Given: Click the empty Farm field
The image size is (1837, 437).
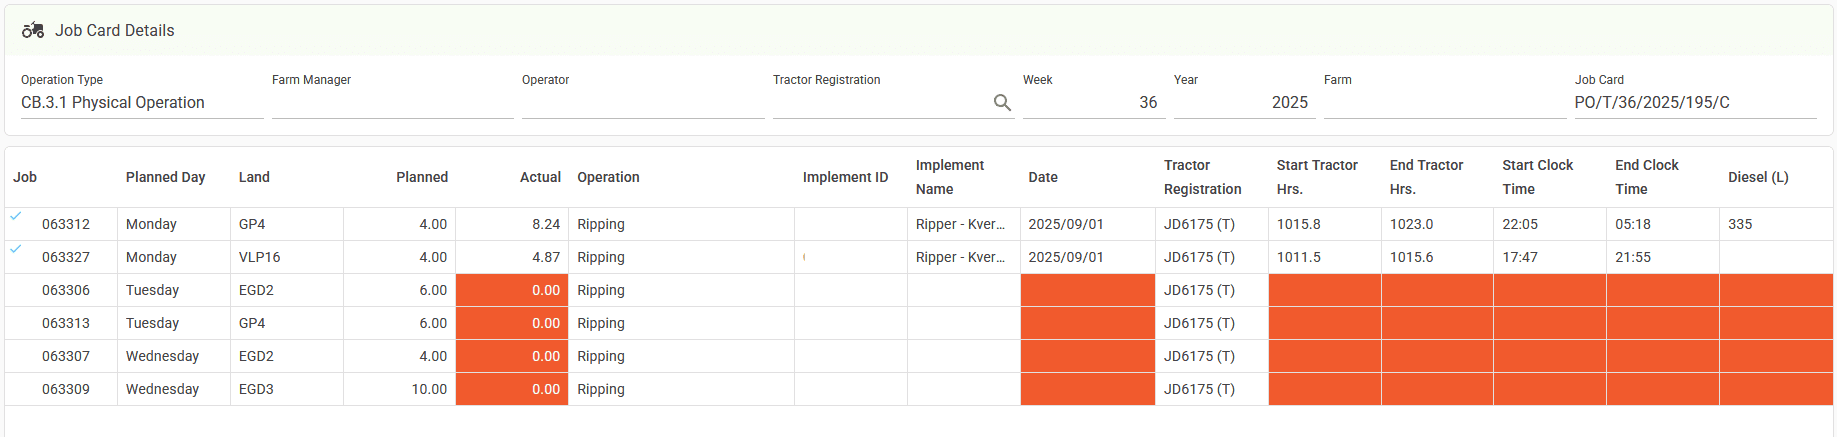Looking at the screenshot, I should point(1444,103).
